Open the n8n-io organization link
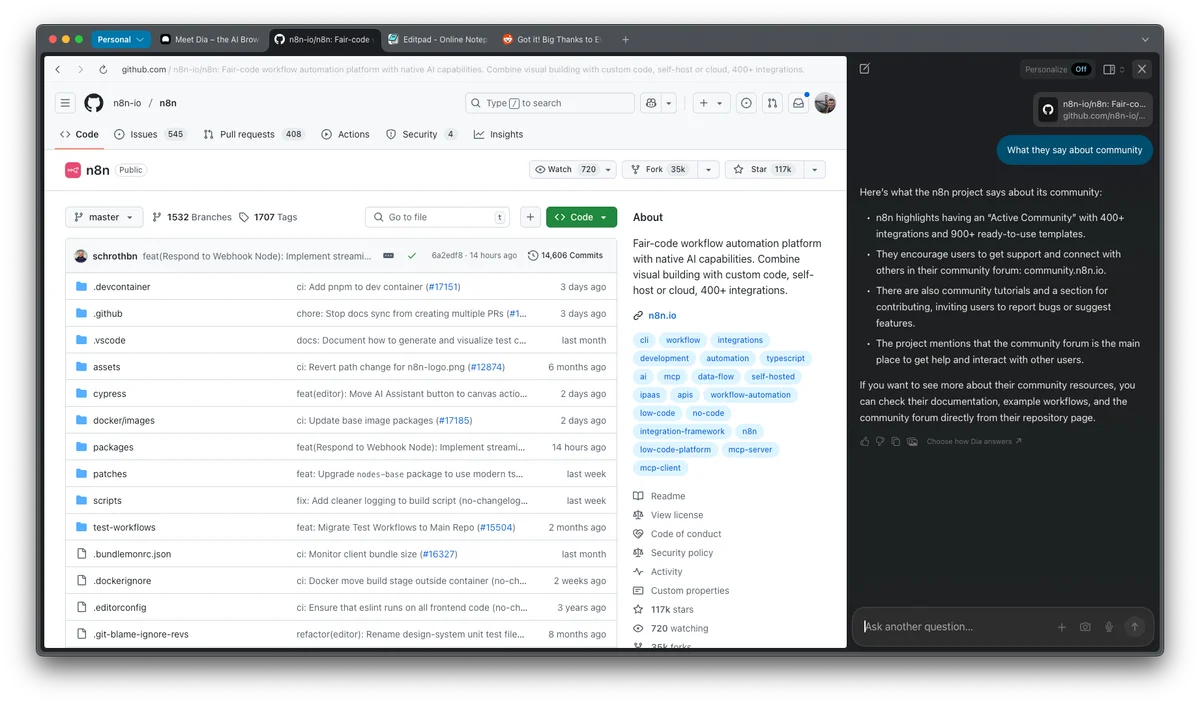 point(125,103)
